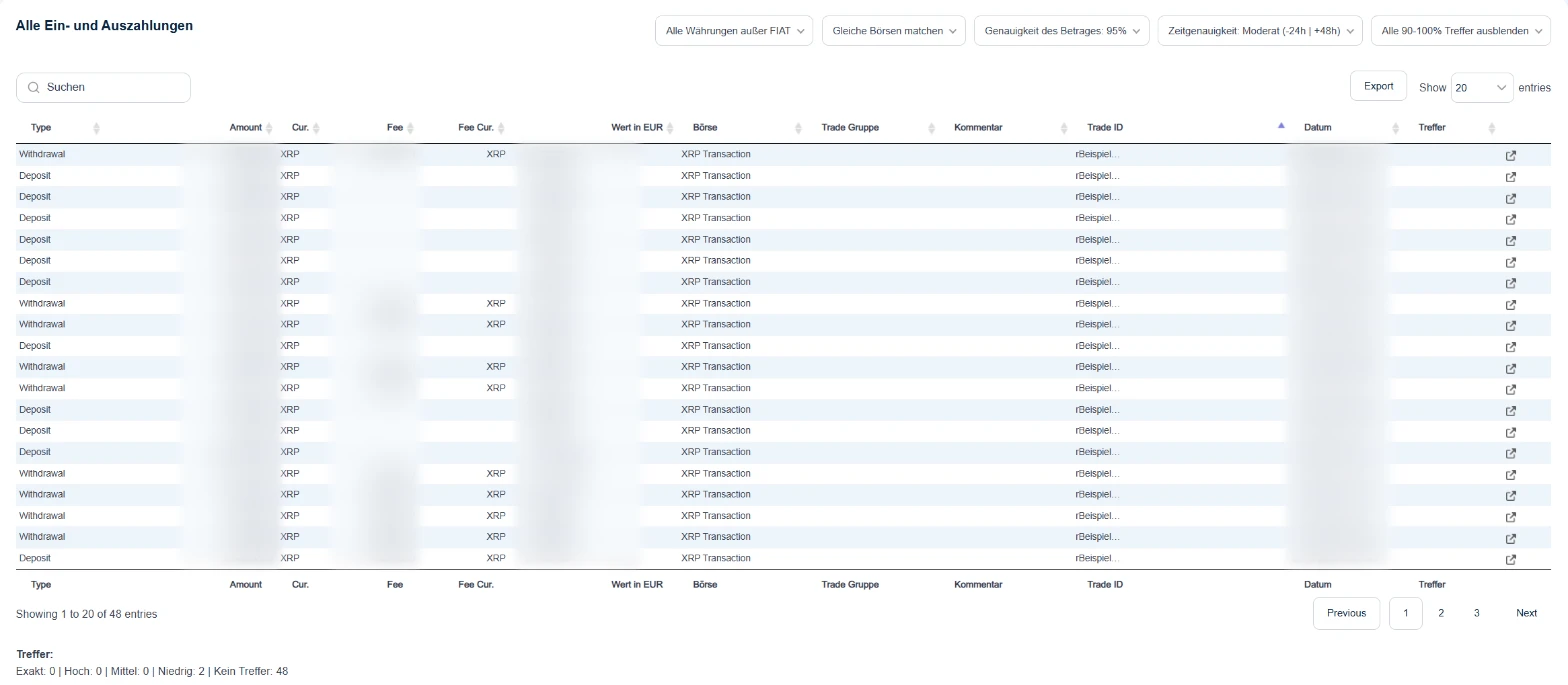Sort by Treffer column header arrows
1568x685 pixels.
point(1492,128)
